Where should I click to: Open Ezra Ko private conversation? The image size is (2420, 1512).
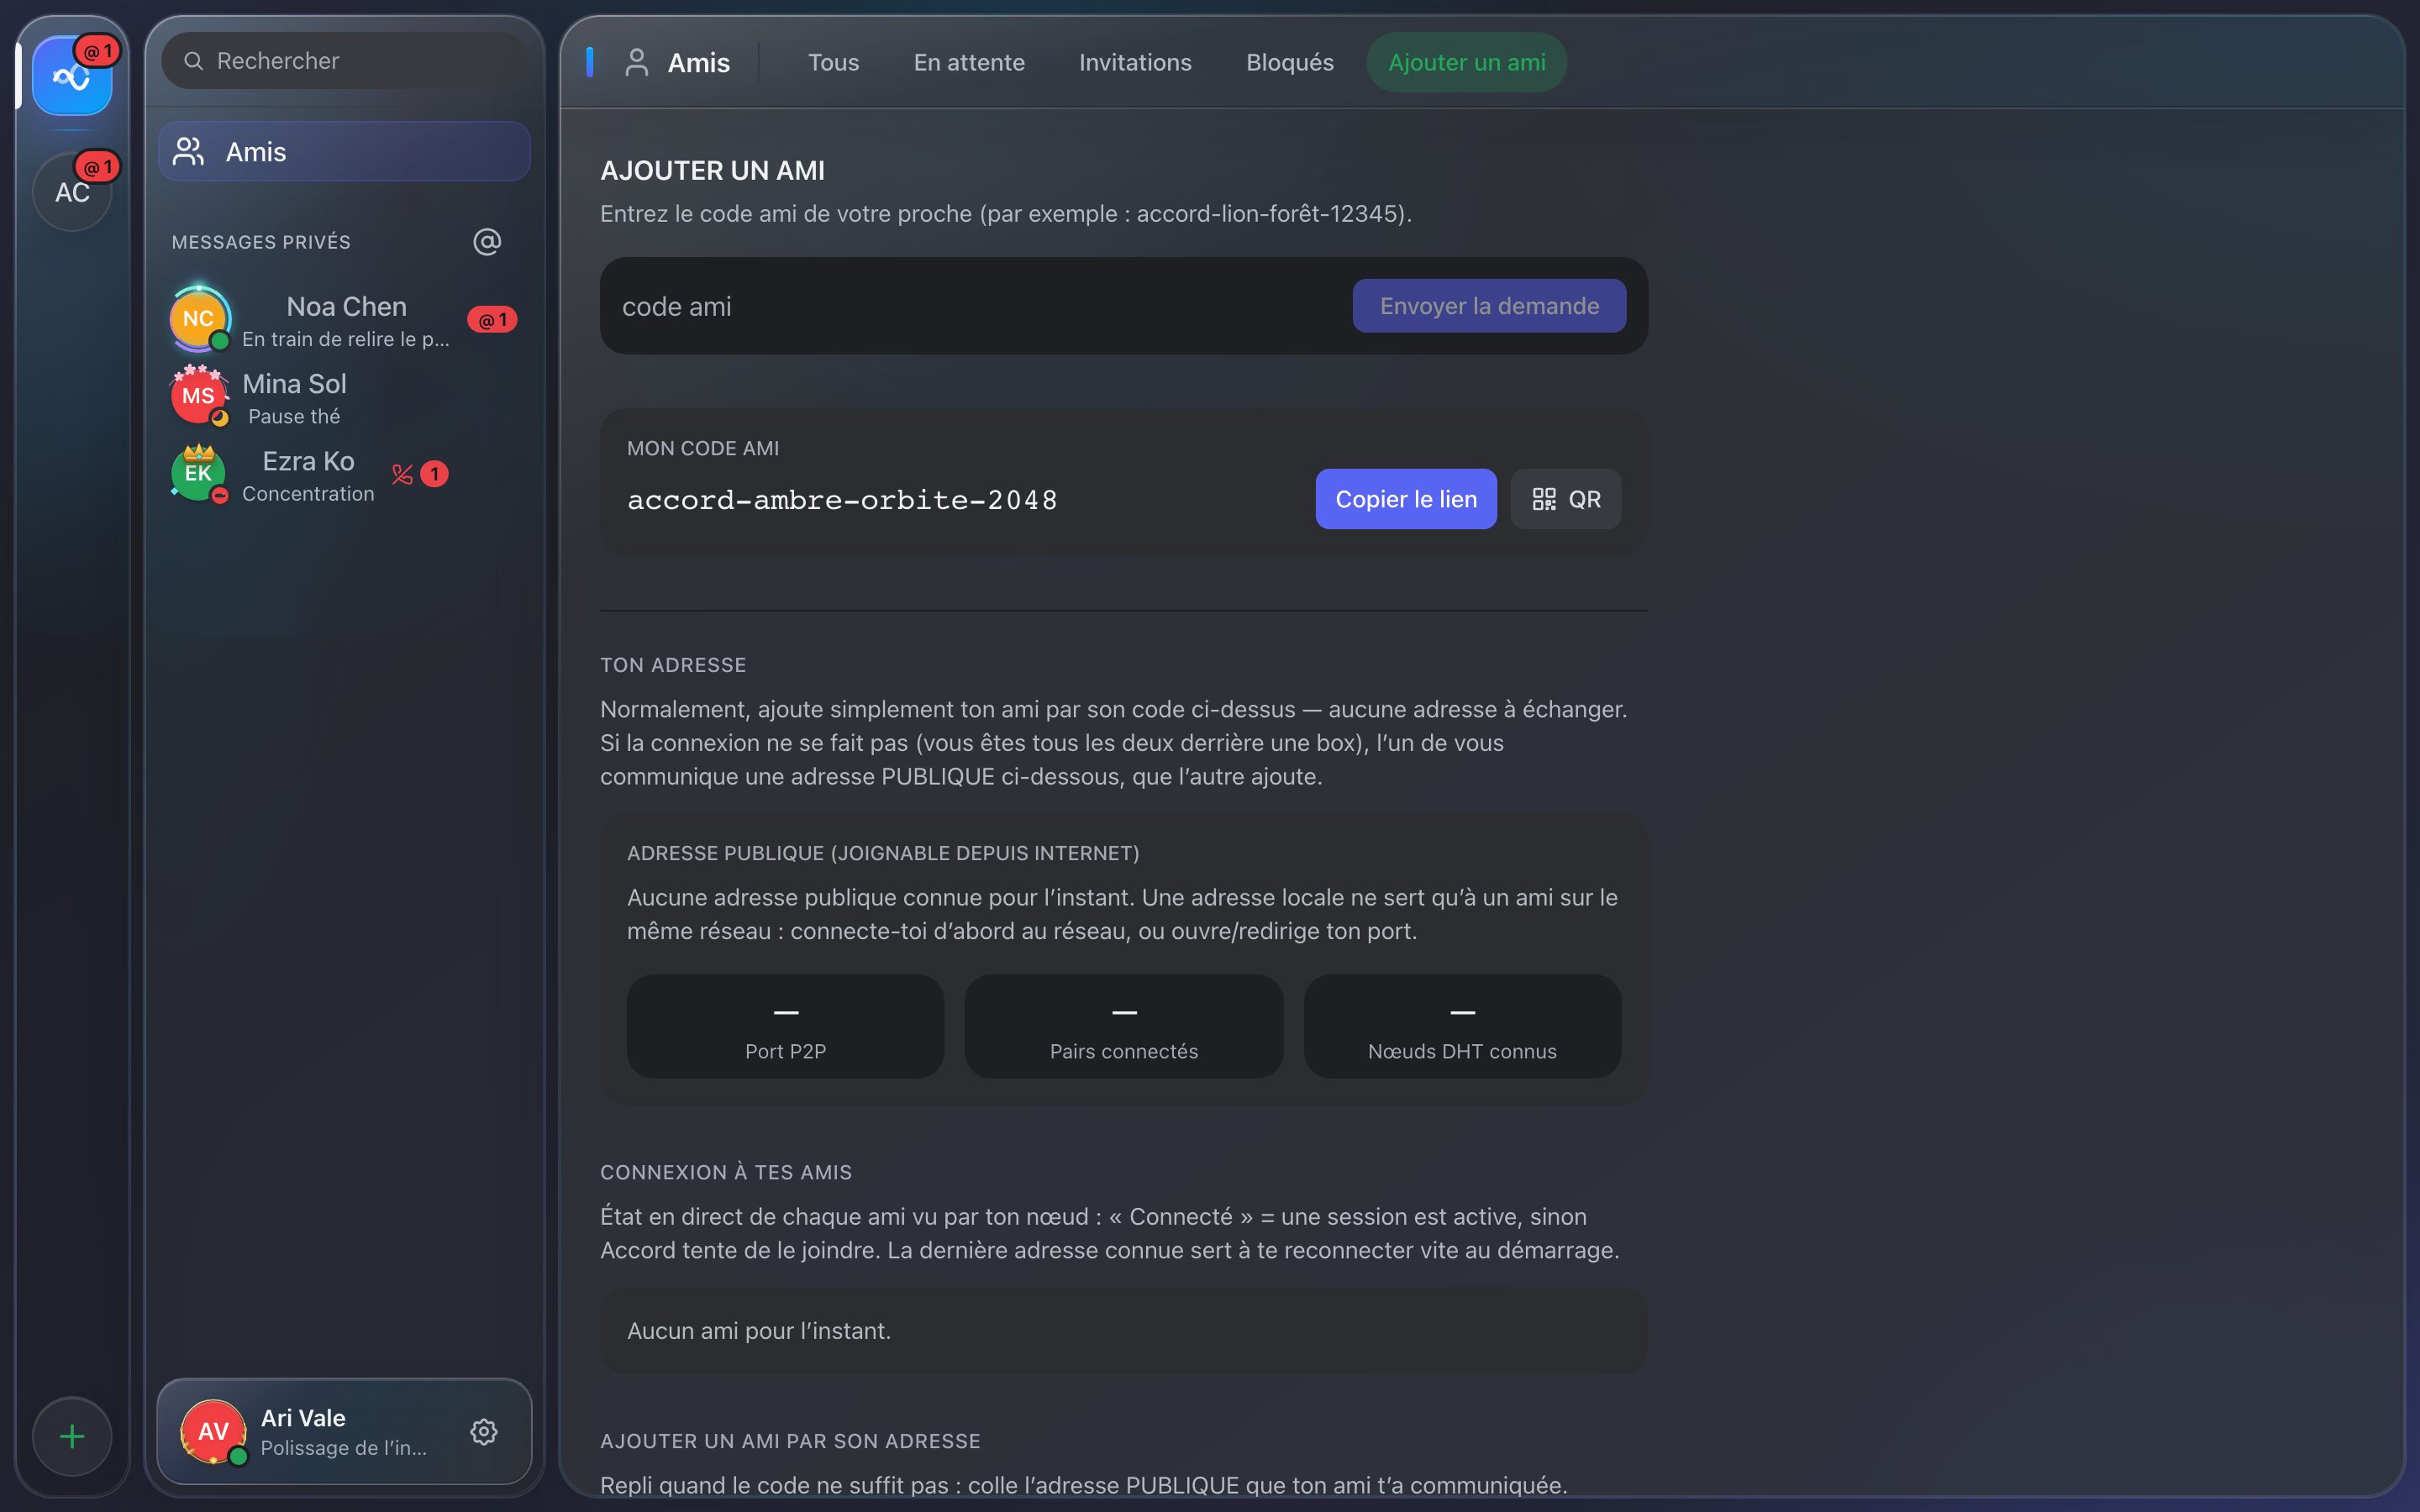coord(344,474)
